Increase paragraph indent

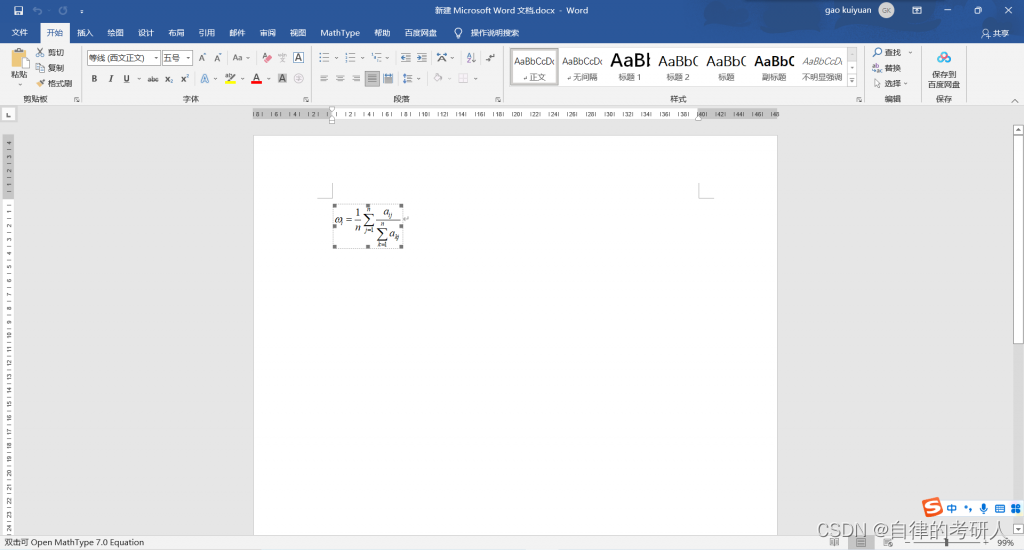[x=422, y=57]
